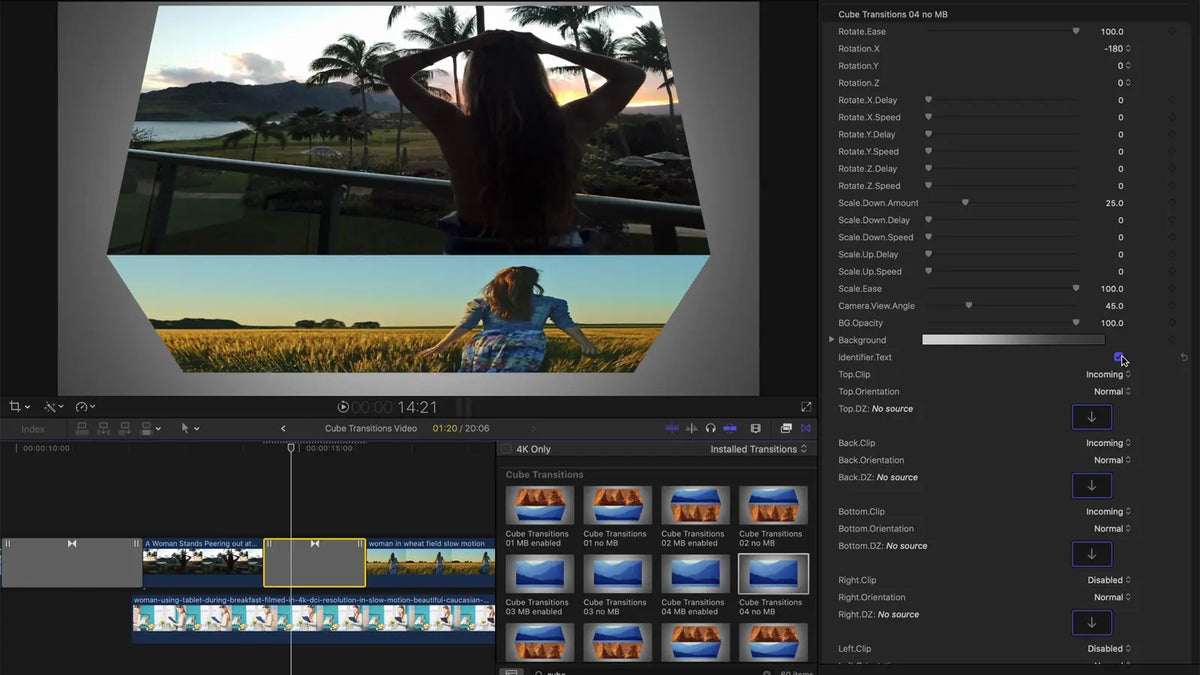The height and width of the screenshot is (675, 1200).
Task: Click the Top.DZ drop zone well
Action: [x=1092, y=417]
